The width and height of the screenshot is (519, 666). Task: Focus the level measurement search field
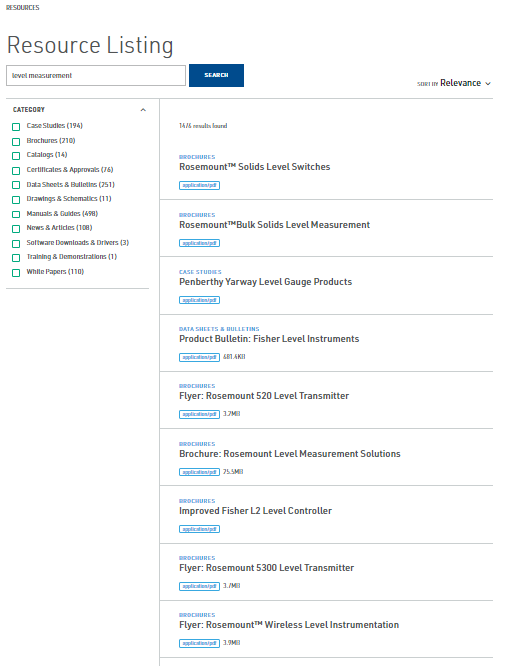[96, 75]
